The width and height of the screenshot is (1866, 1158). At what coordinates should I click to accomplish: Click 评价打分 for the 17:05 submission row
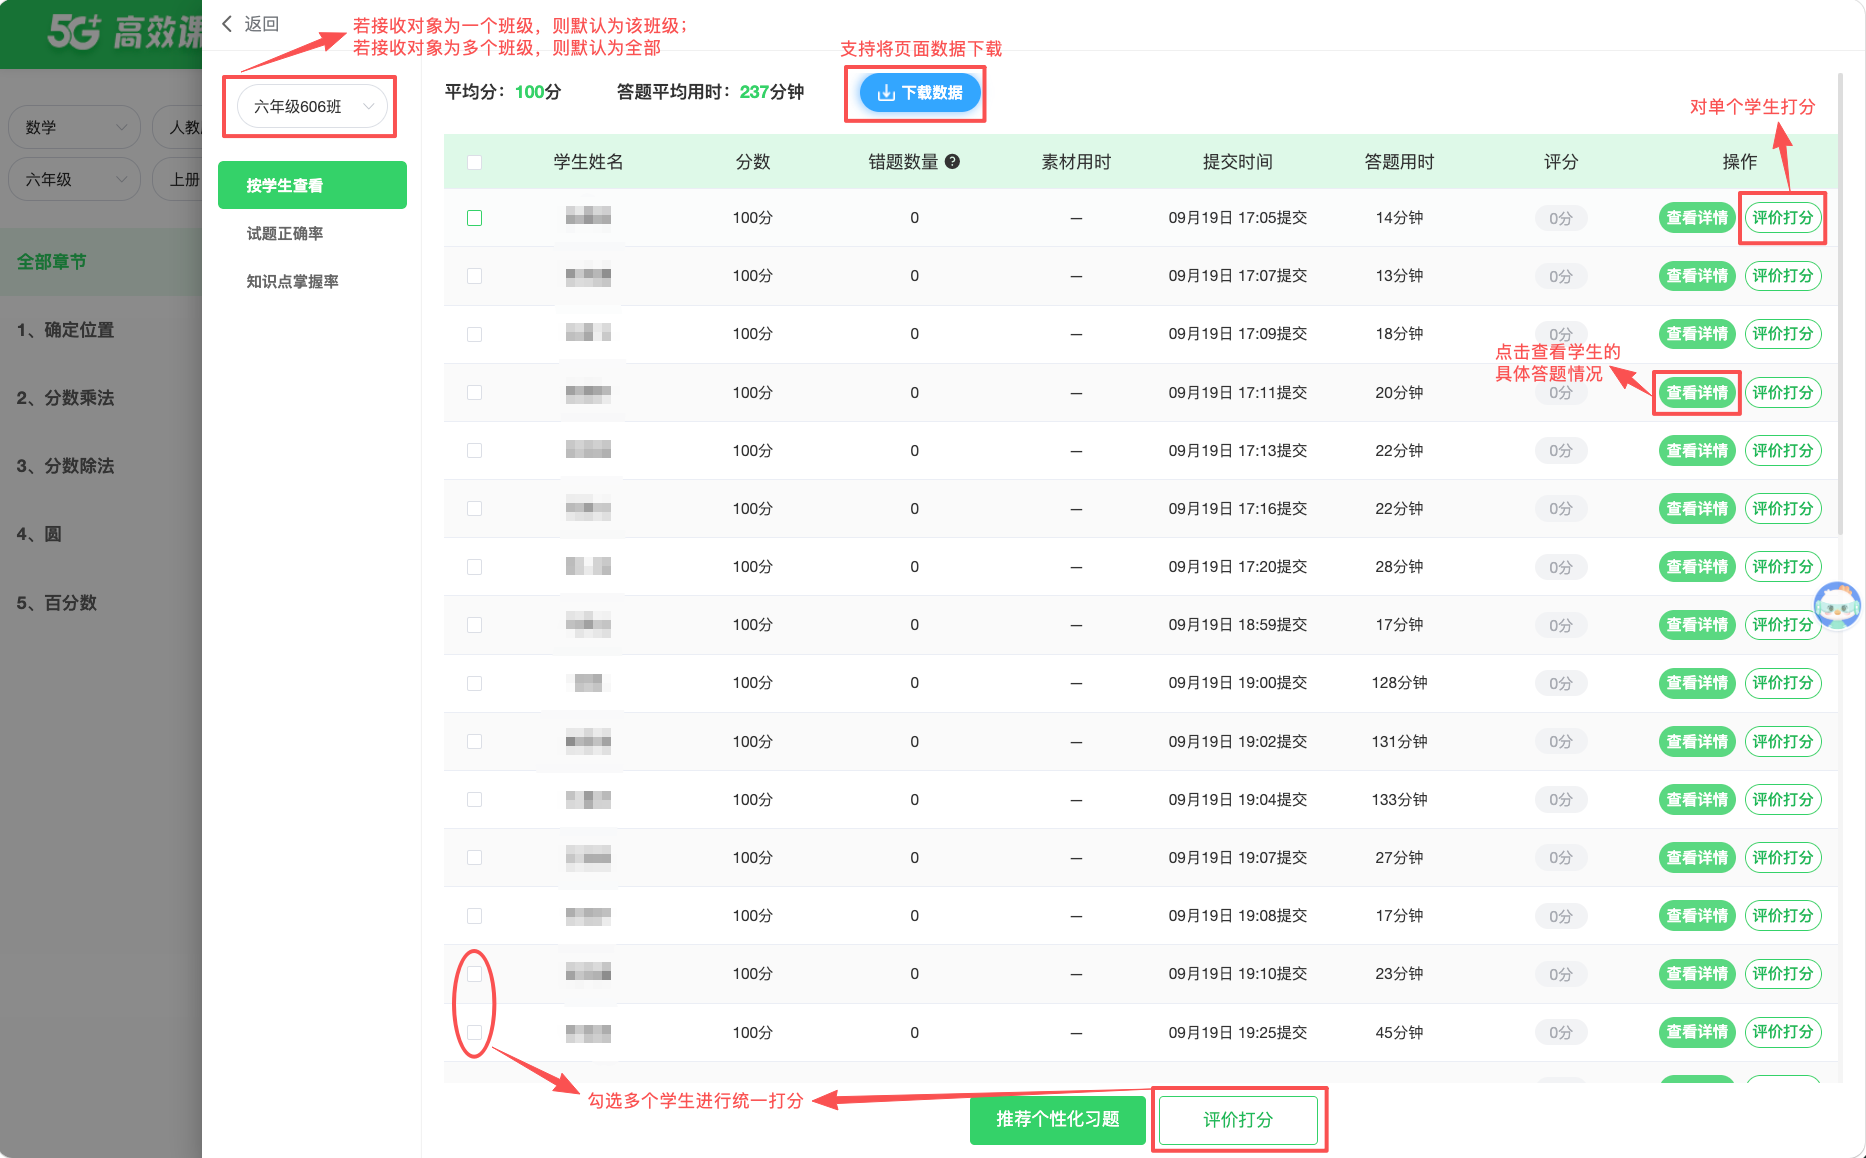[x=1783, y=218]
